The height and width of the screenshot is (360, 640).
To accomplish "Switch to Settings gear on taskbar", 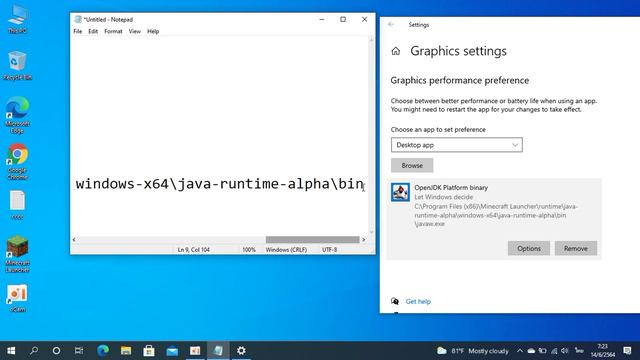I will point(241,351).
